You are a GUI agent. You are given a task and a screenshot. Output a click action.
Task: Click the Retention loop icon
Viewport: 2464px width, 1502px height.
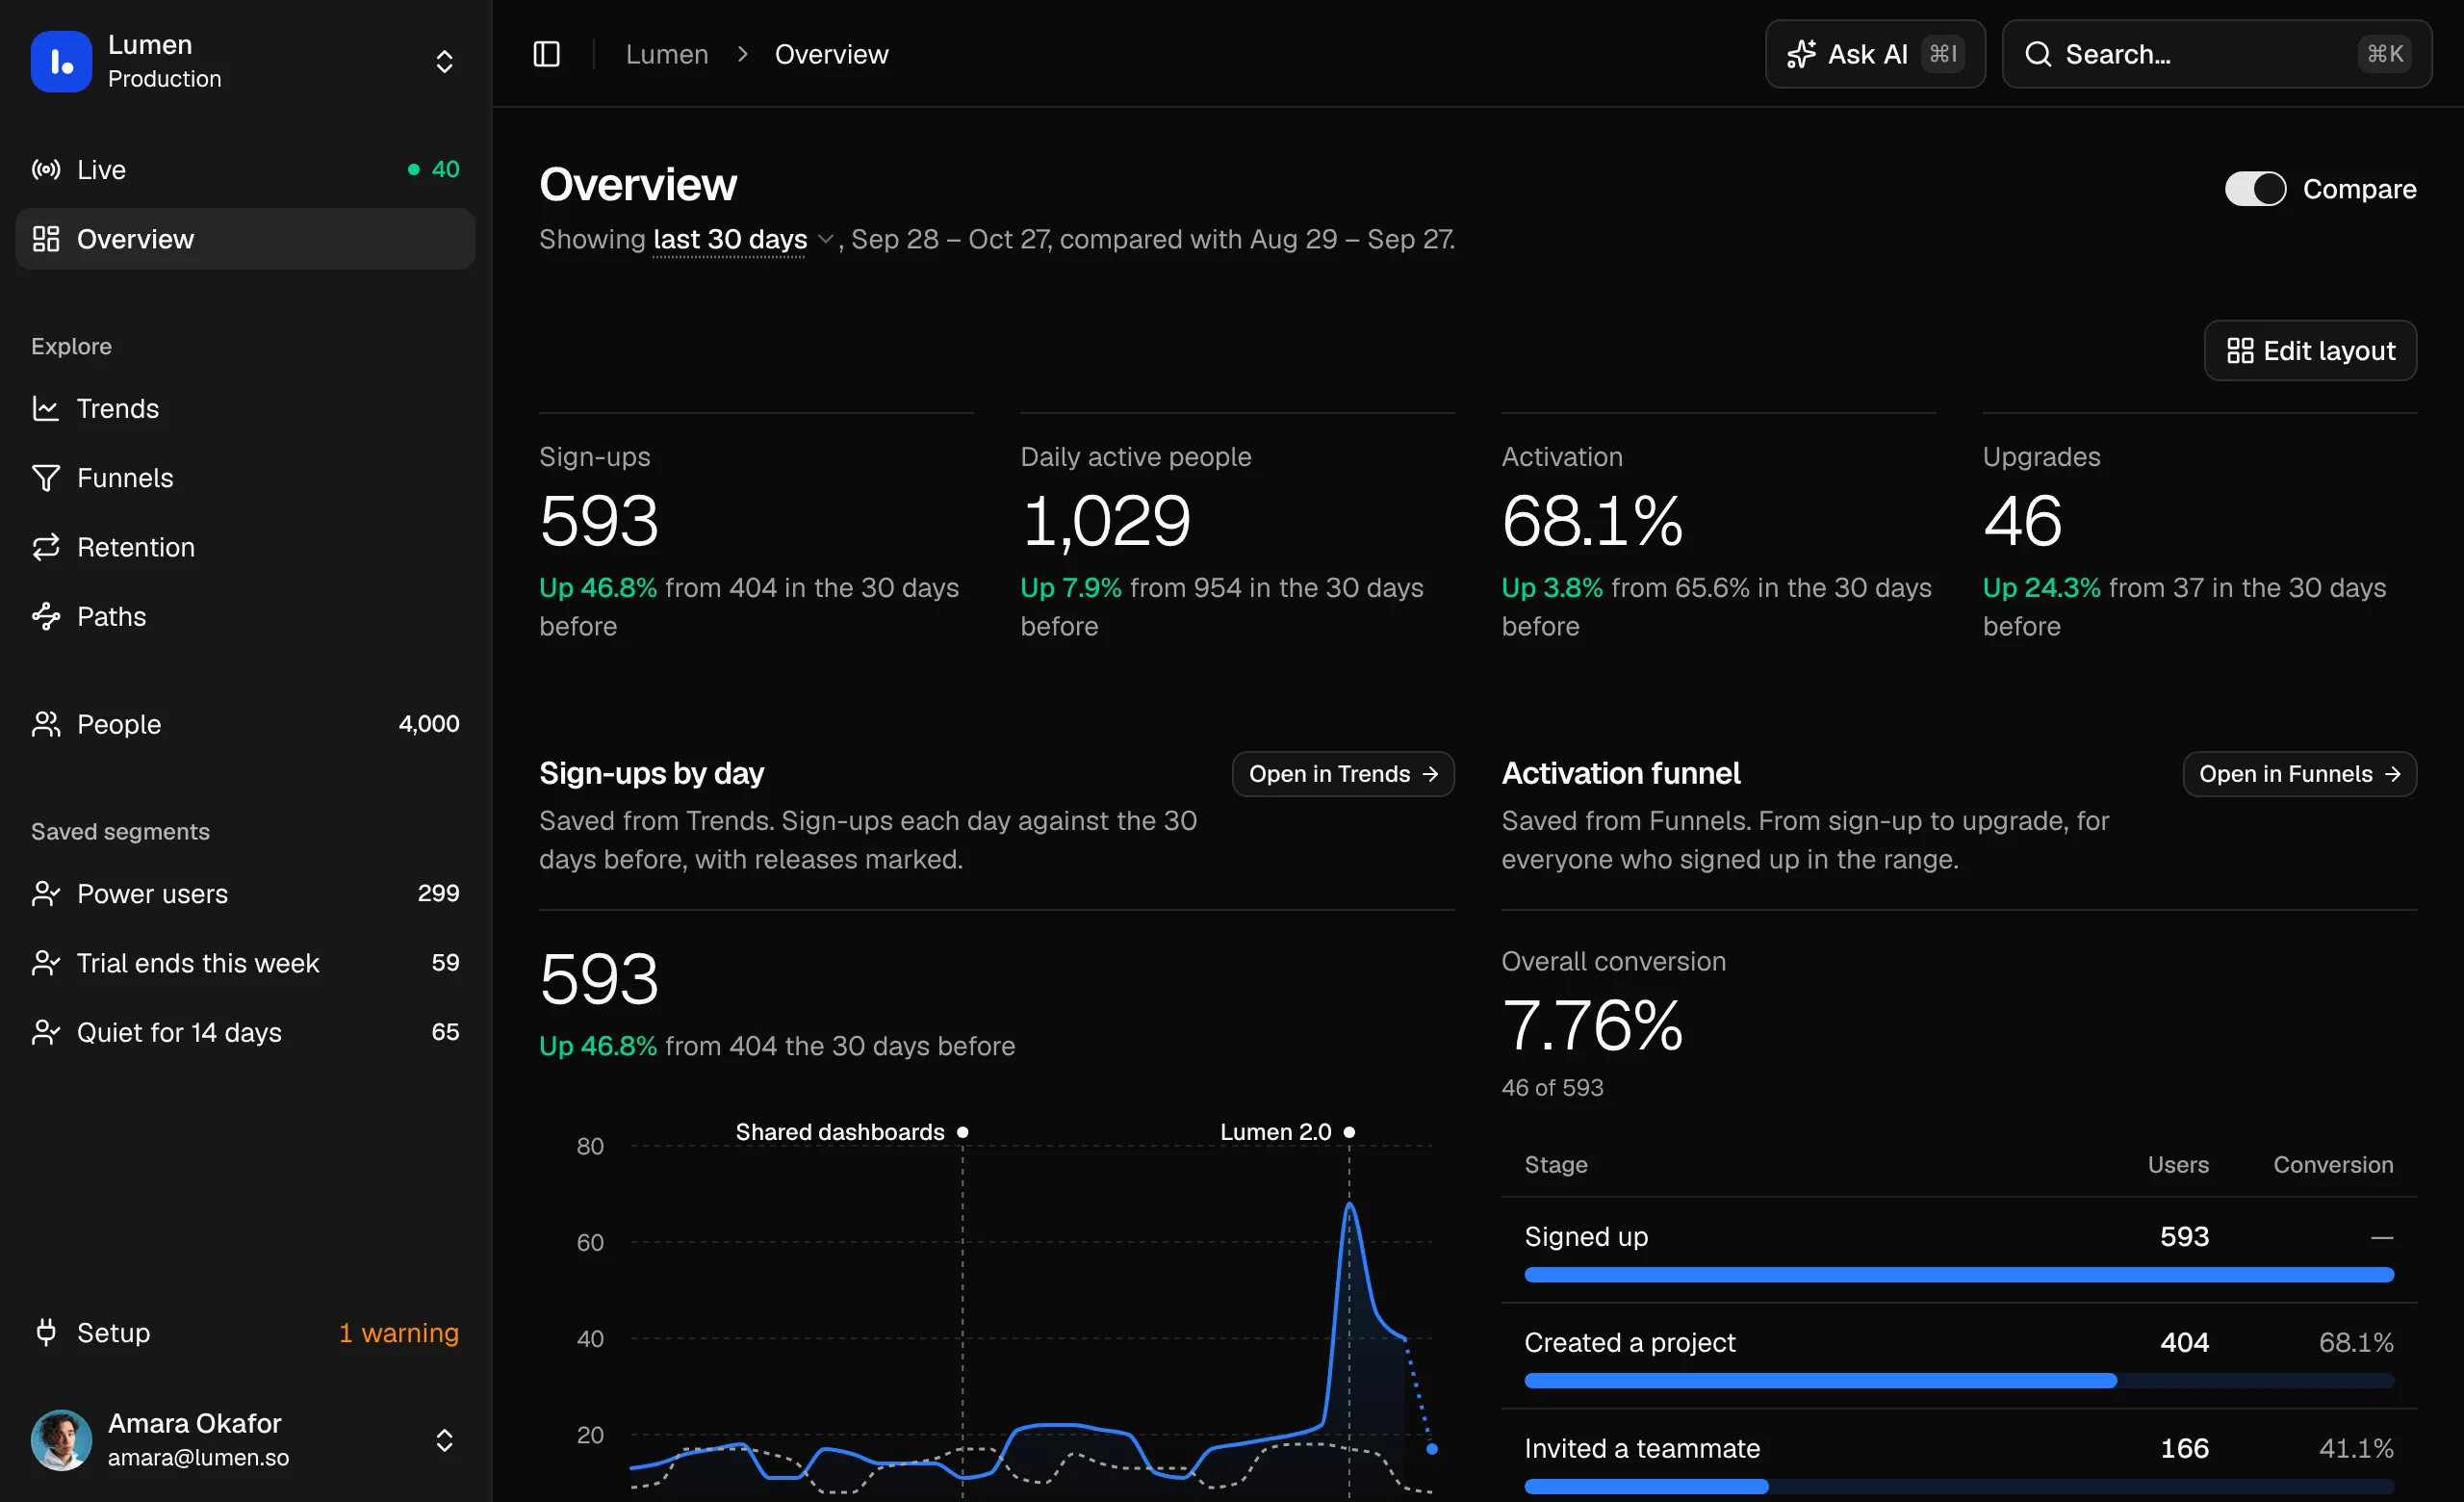(46, 547)
